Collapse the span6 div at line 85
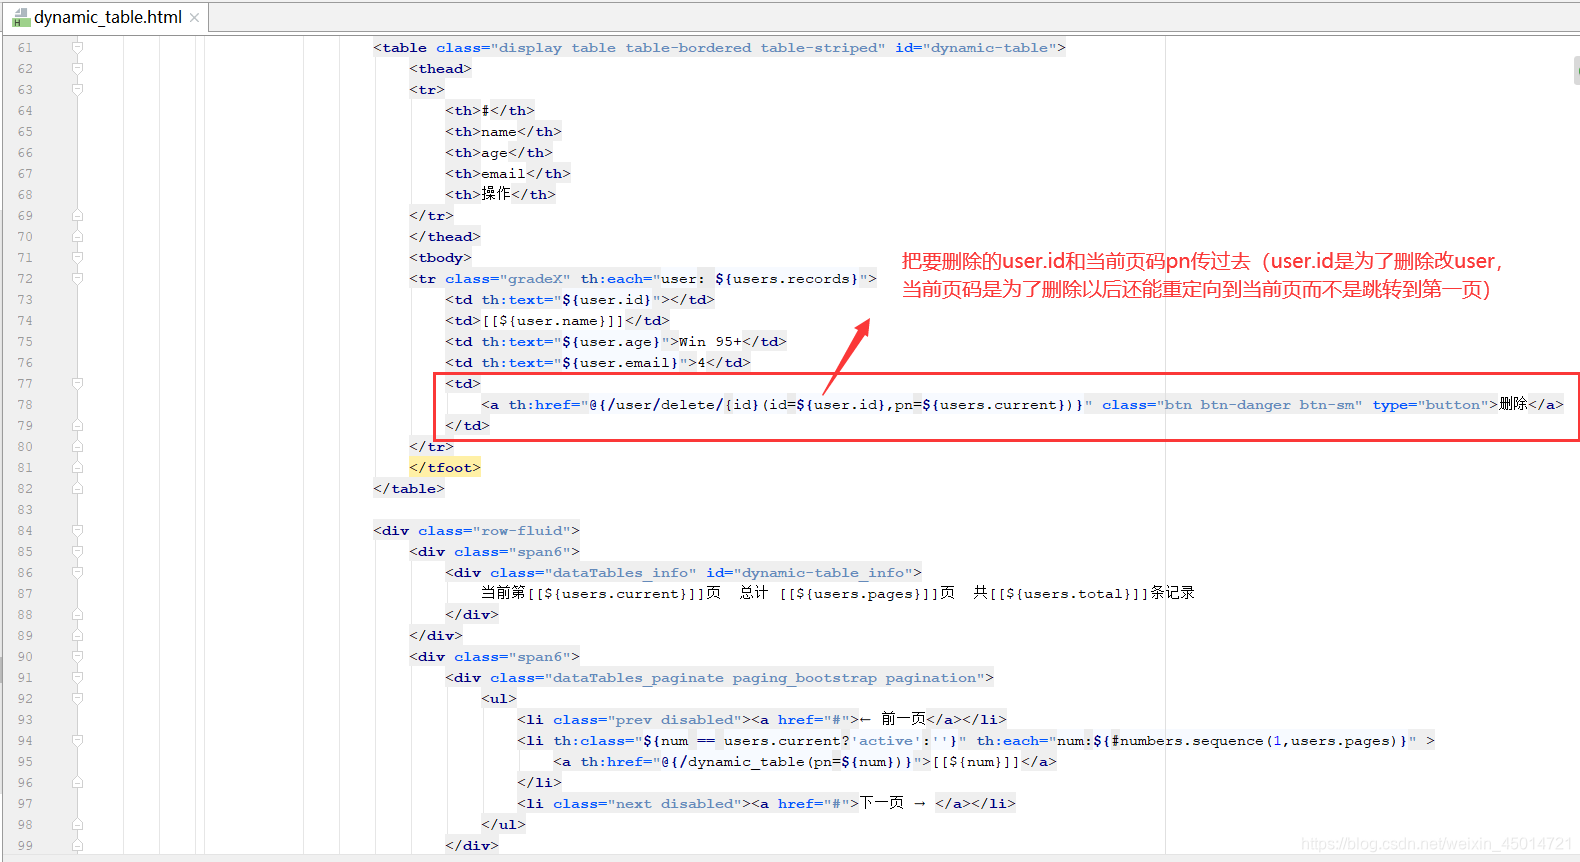The image size is (1580, 862). coord(77,551)
